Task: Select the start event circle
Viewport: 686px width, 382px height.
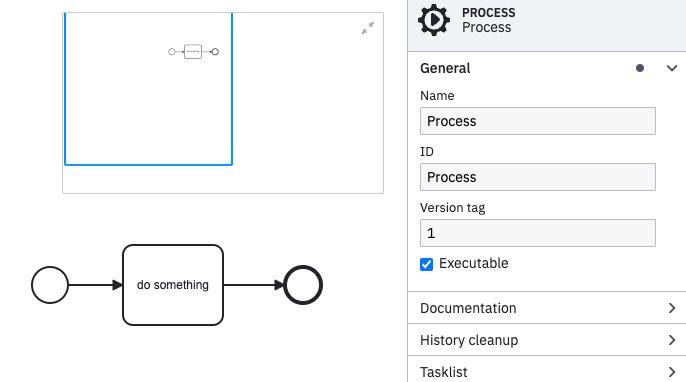Action: [50, 285]
